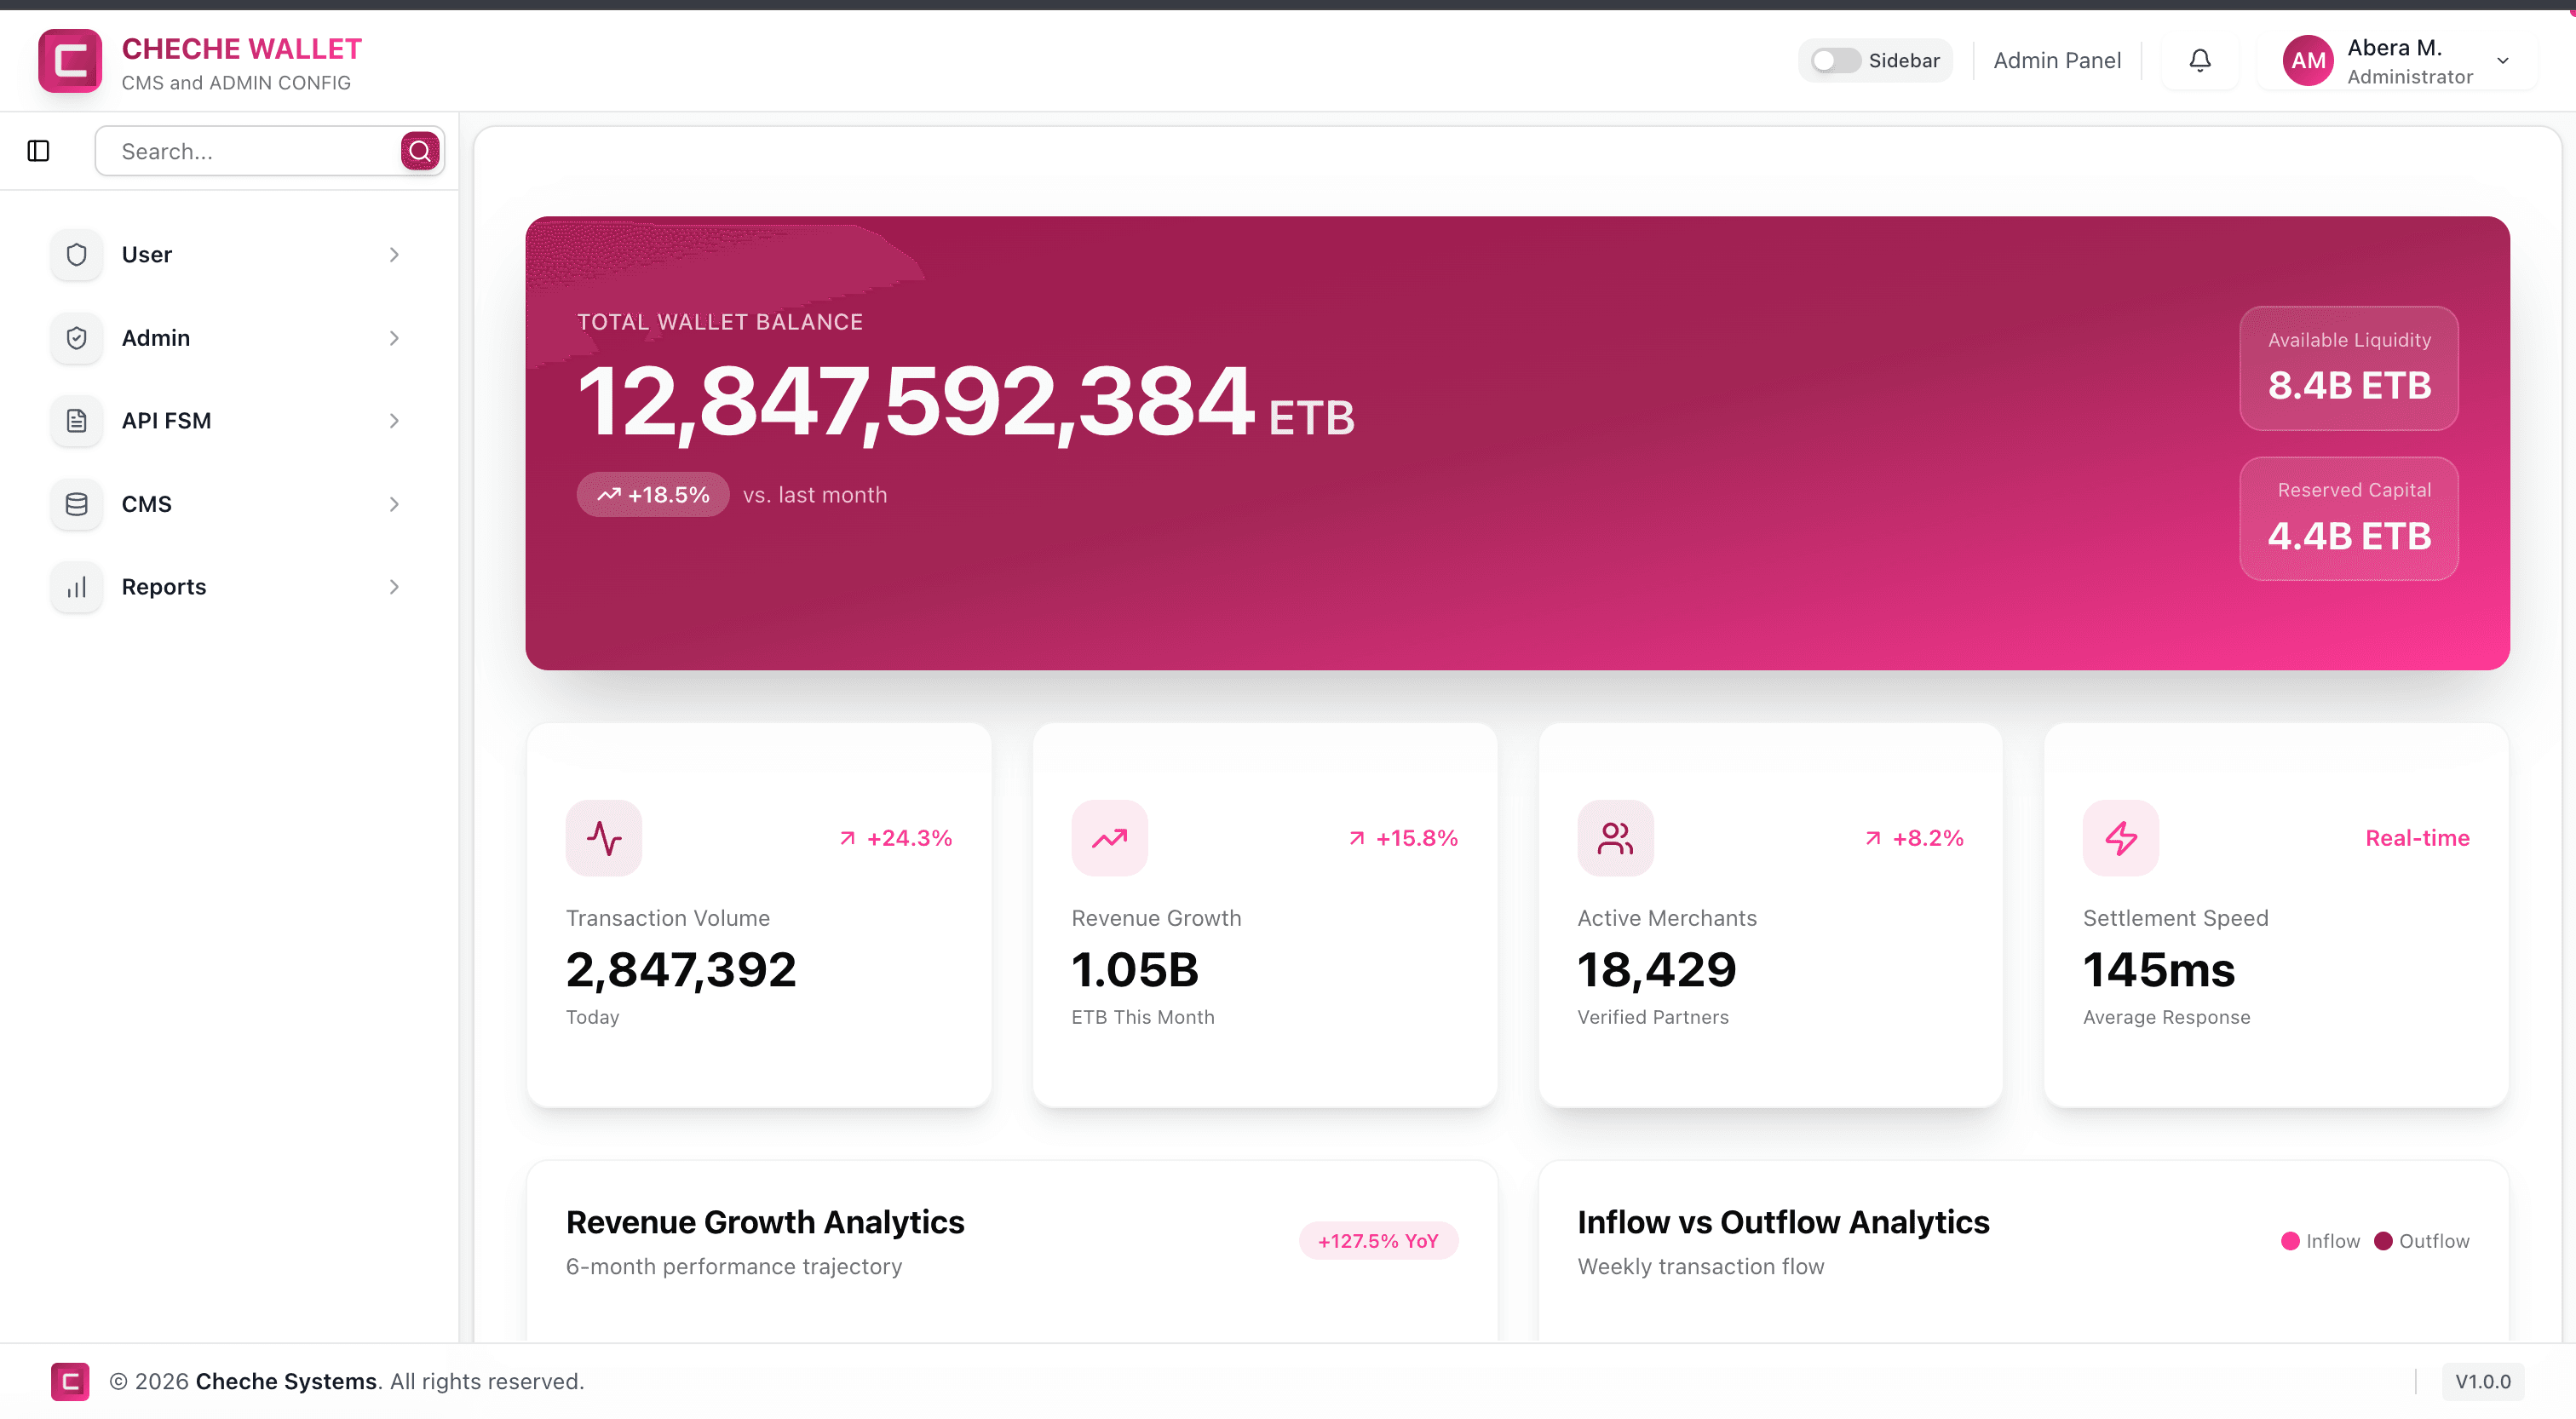Click the search magnifier icon
The image size is (2576, 1419).
point(420,150)
